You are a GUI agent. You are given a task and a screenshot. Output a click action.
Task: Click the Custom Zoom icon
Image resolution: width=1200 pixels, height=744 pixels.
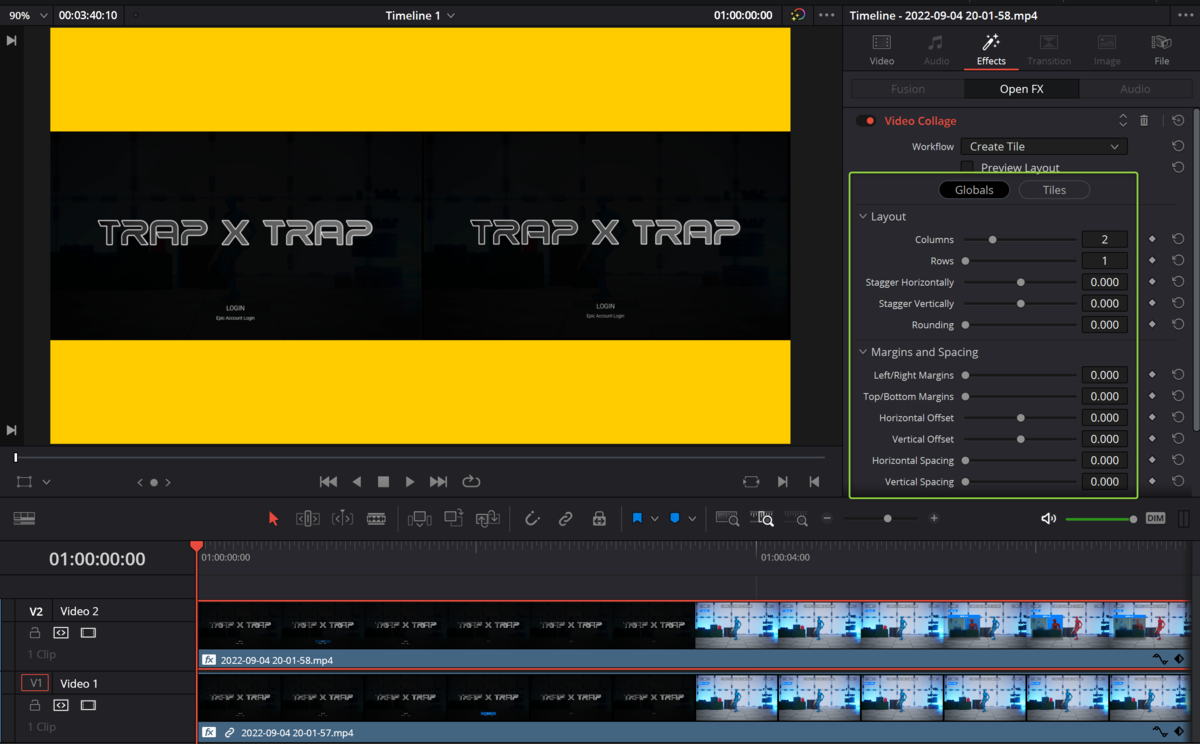pos(796,518)
